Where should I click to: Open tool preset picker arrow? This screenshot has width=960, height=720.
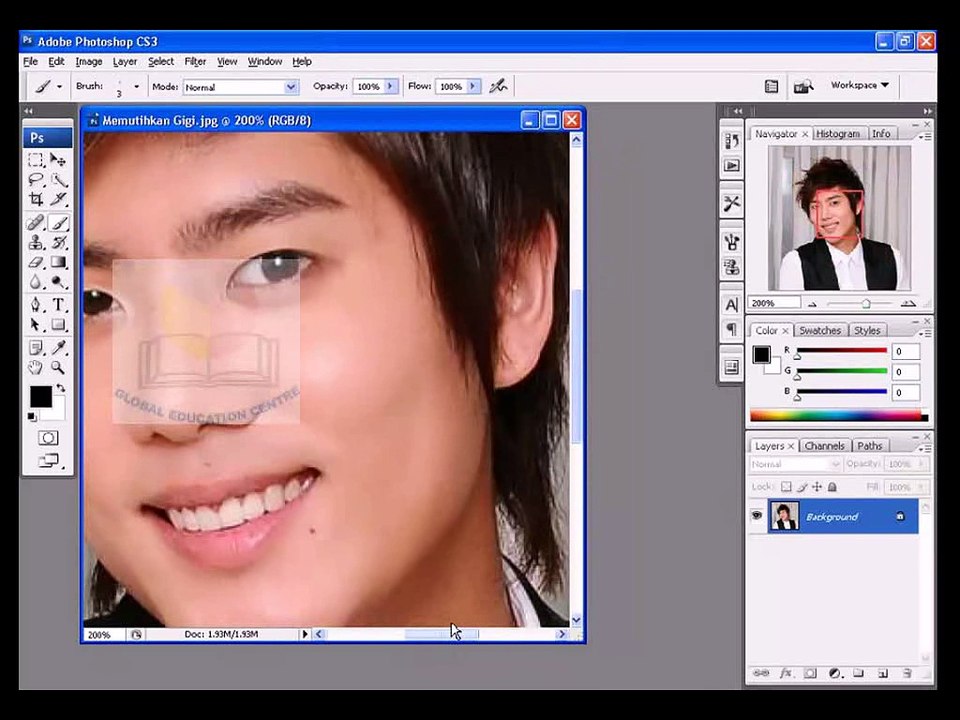59,87
